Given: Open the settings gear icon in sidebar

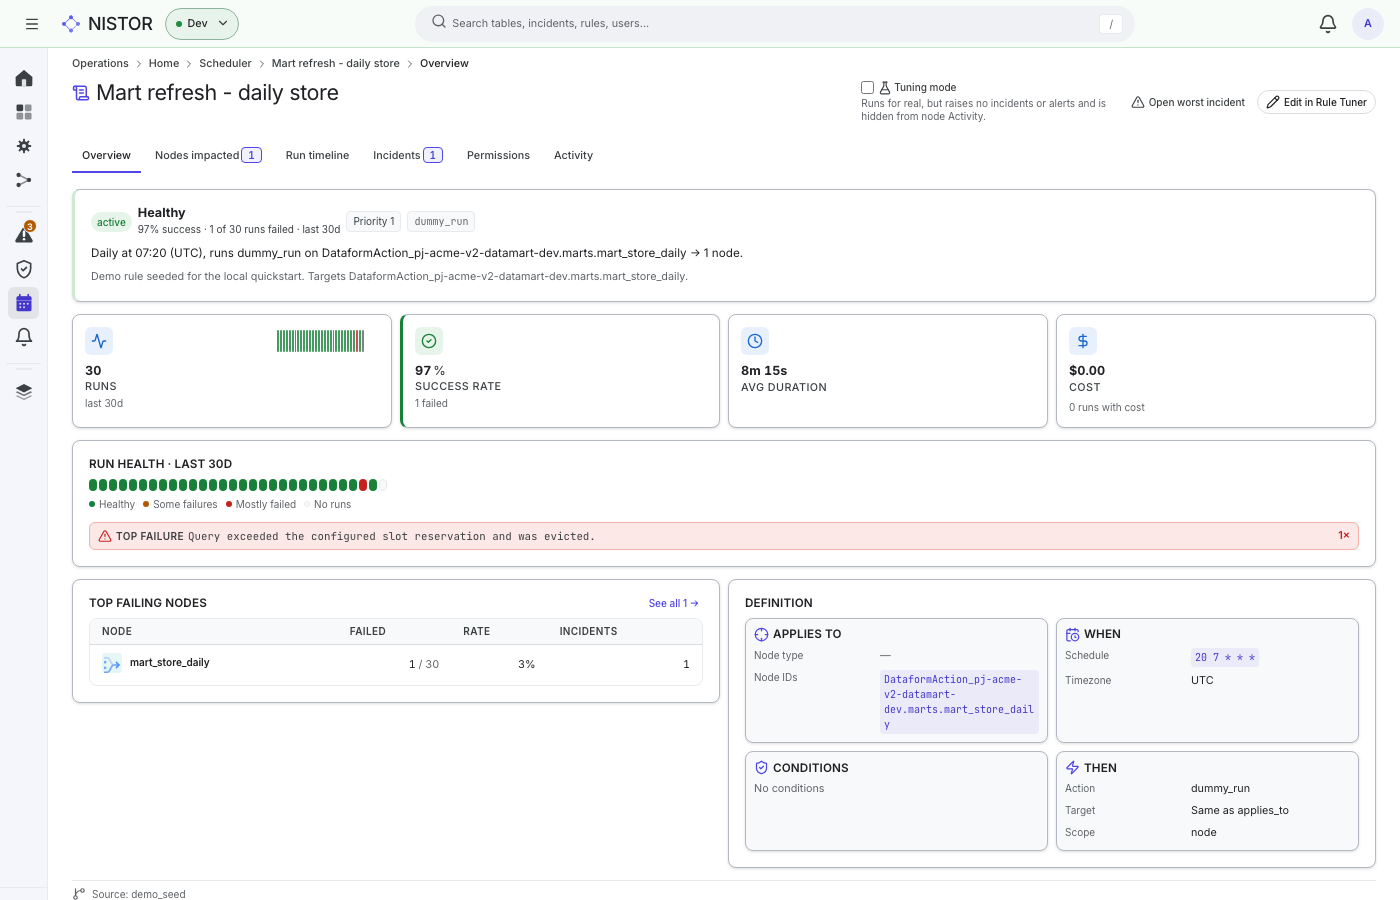Looking at the screenshot, I should (x=24, y=146).
